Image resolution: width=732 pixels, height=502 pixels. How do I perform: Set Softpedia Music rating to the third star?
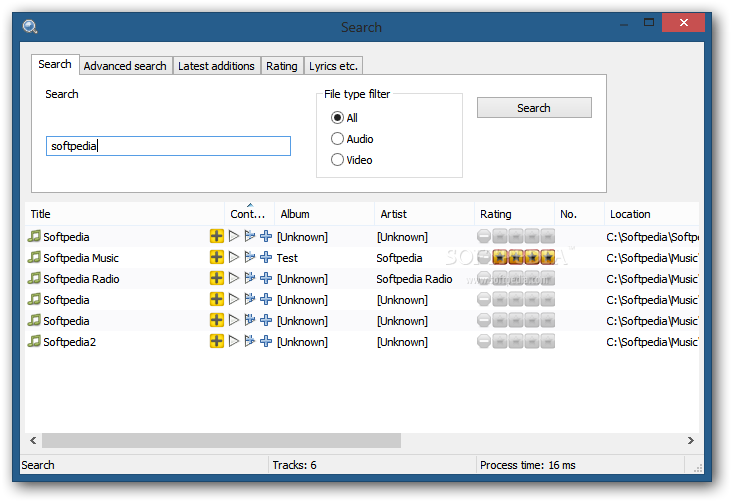(532, 257)
